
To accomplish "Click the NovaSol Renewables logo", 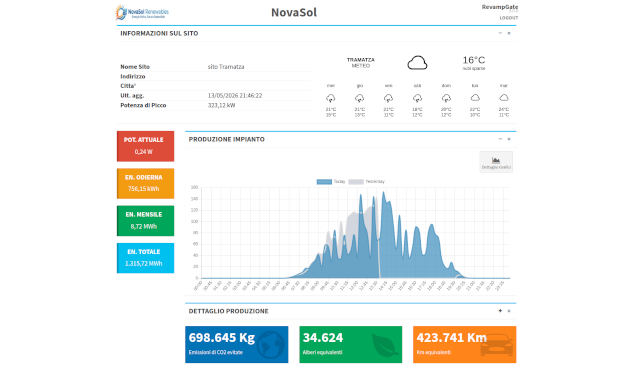I will pyautogui.click(x=142, y=13).
